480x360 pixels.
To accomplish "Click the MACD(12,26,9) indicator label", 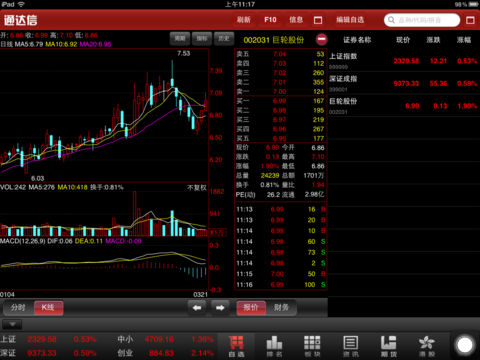I will (23, 241).
